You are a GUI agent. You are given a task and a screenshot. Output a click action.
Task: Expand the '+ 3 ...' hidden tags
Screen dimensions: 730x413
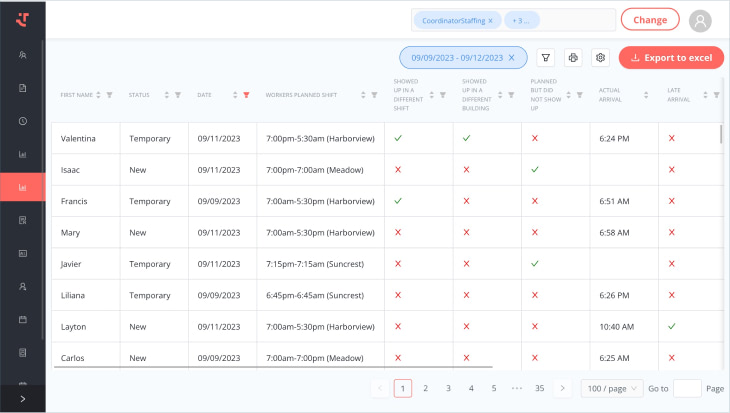coord(521,20)
